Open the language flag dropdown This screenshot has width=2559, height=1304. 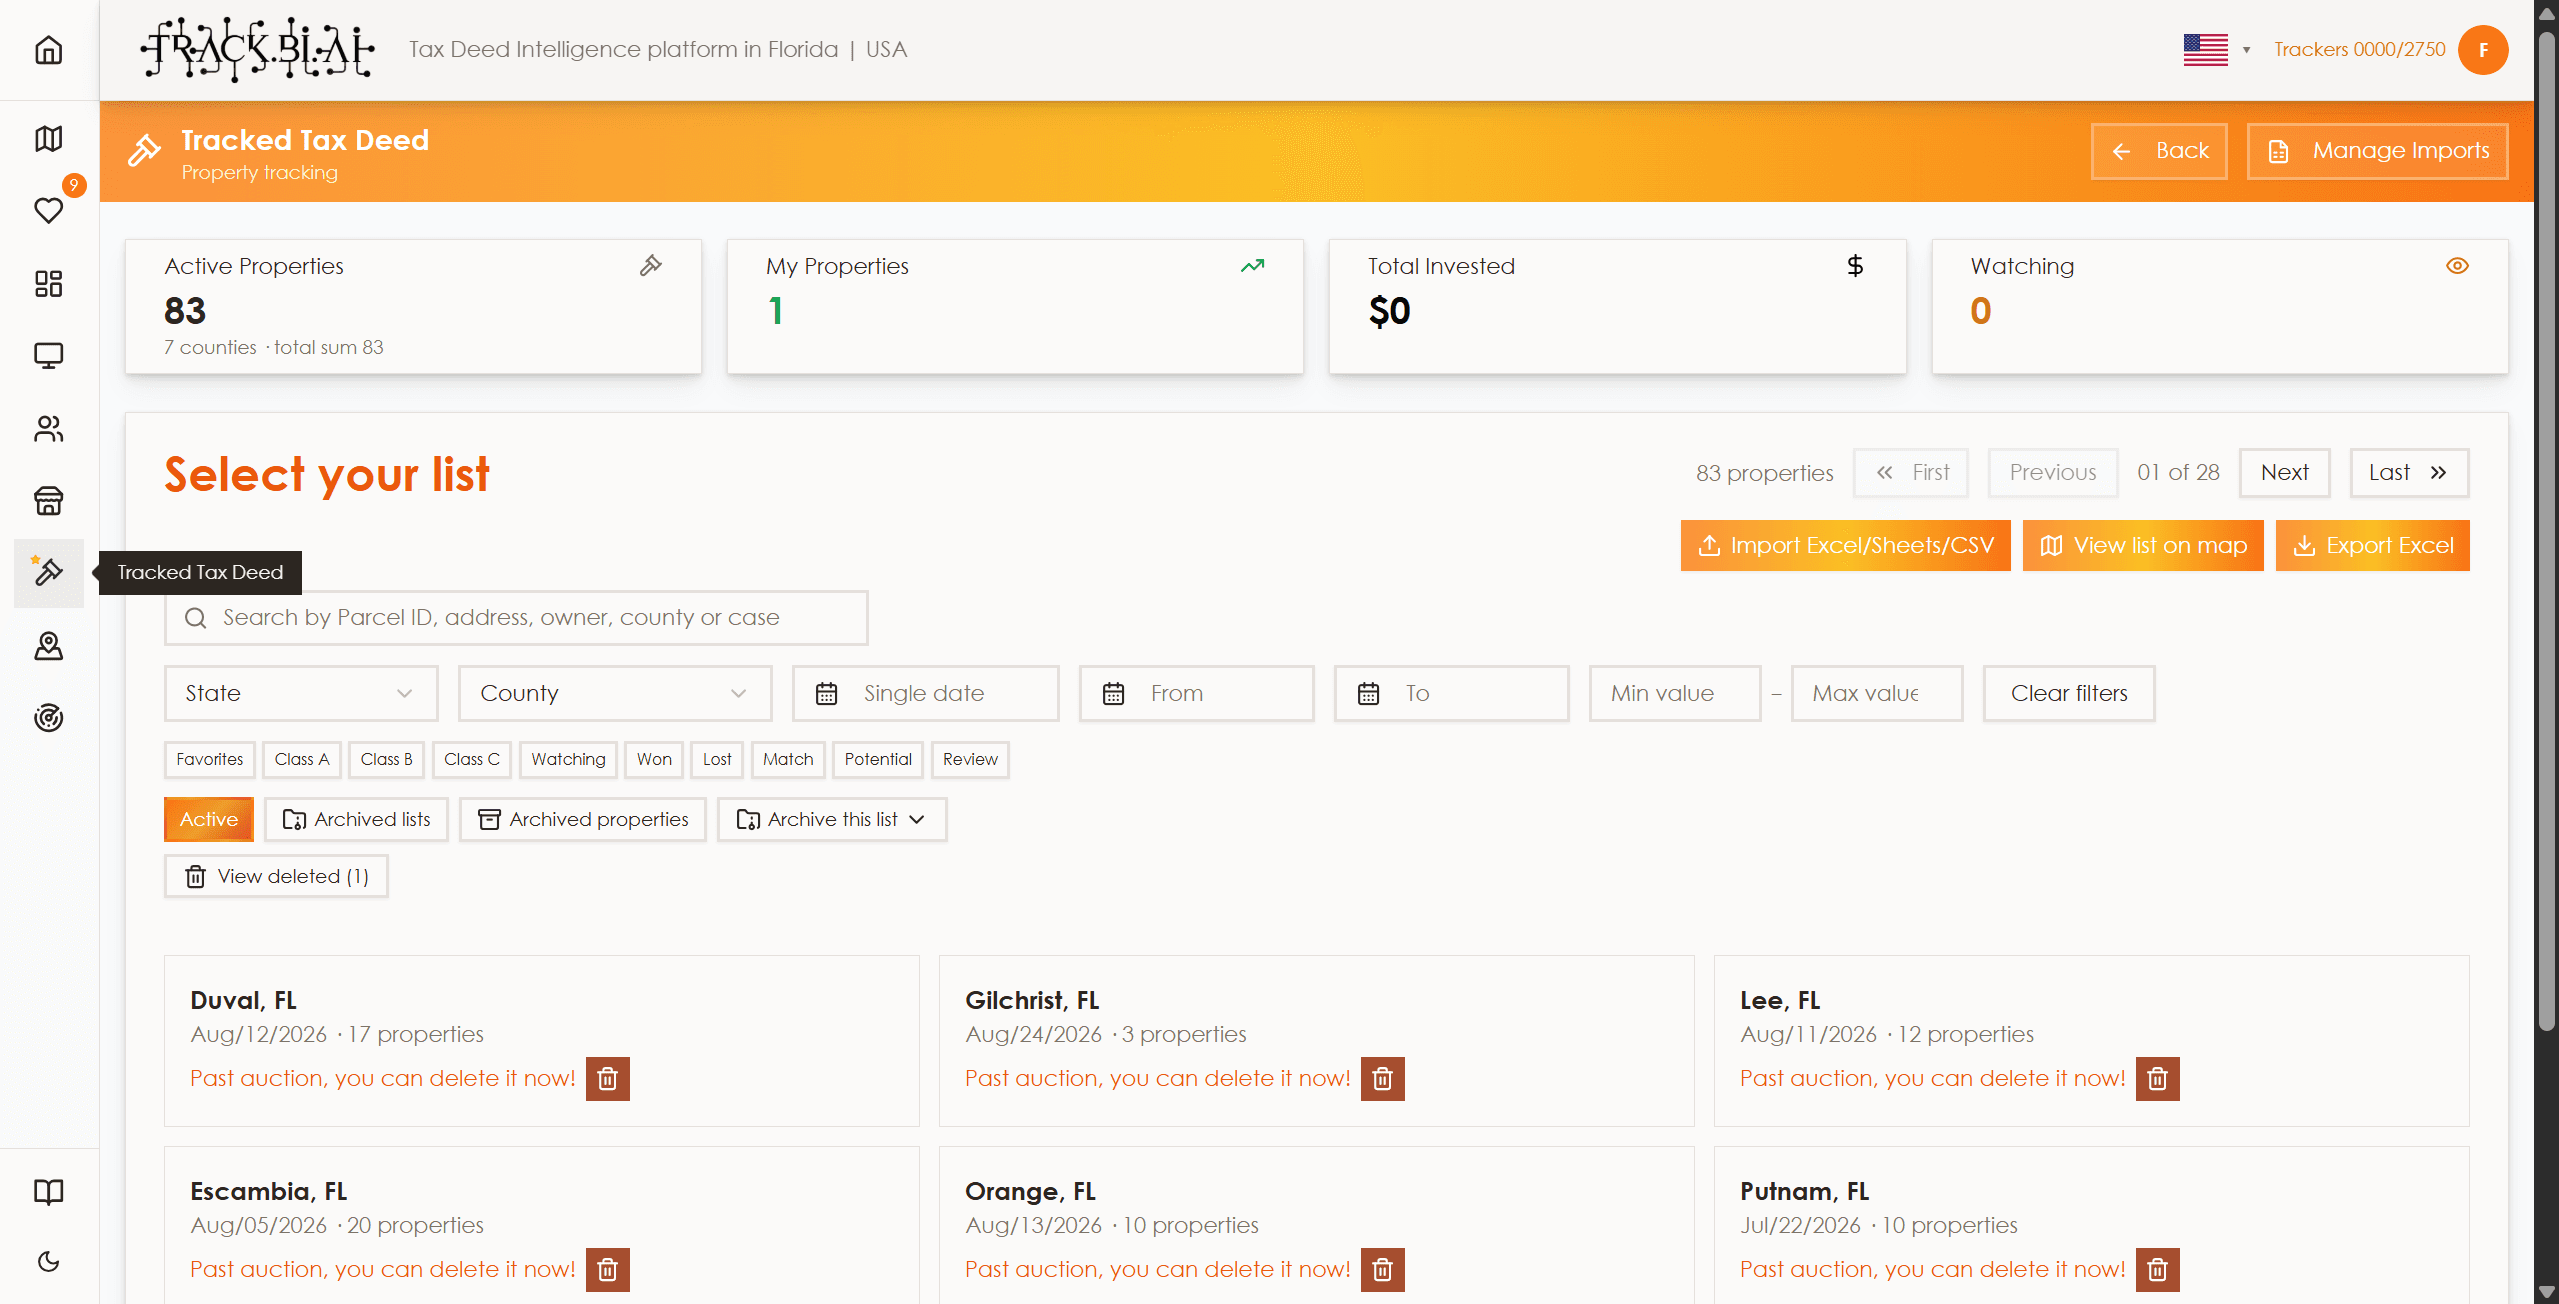coord(2217,50)
